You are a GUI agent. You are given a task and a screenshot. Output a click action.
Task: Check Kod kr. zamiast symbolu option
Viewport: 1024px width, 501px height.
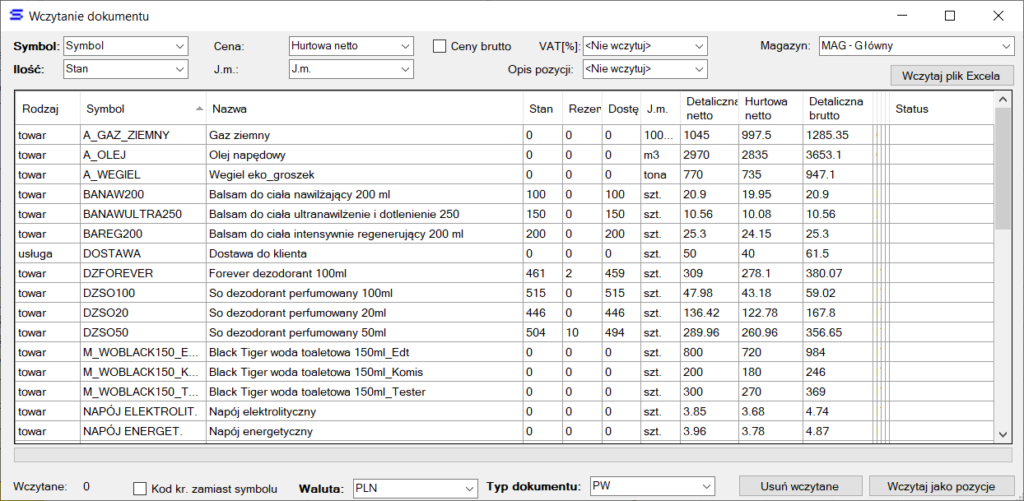141,488
